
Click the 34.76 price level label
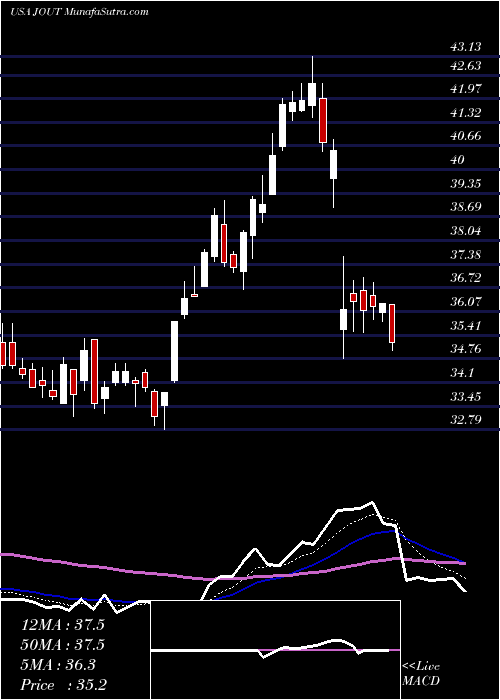(465, 349)
